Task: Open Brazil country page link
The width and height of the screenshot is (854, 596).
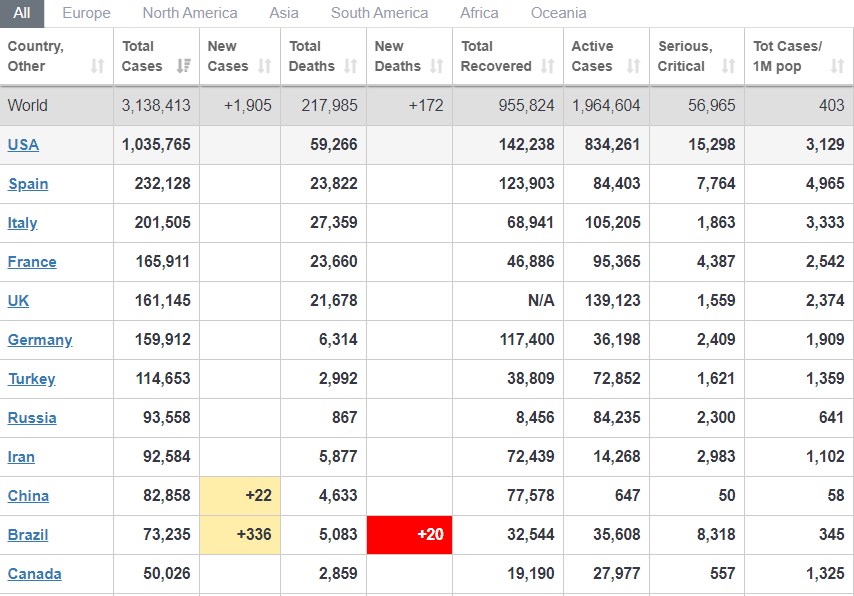Action: pyautogui.click(x=28, y=535)
